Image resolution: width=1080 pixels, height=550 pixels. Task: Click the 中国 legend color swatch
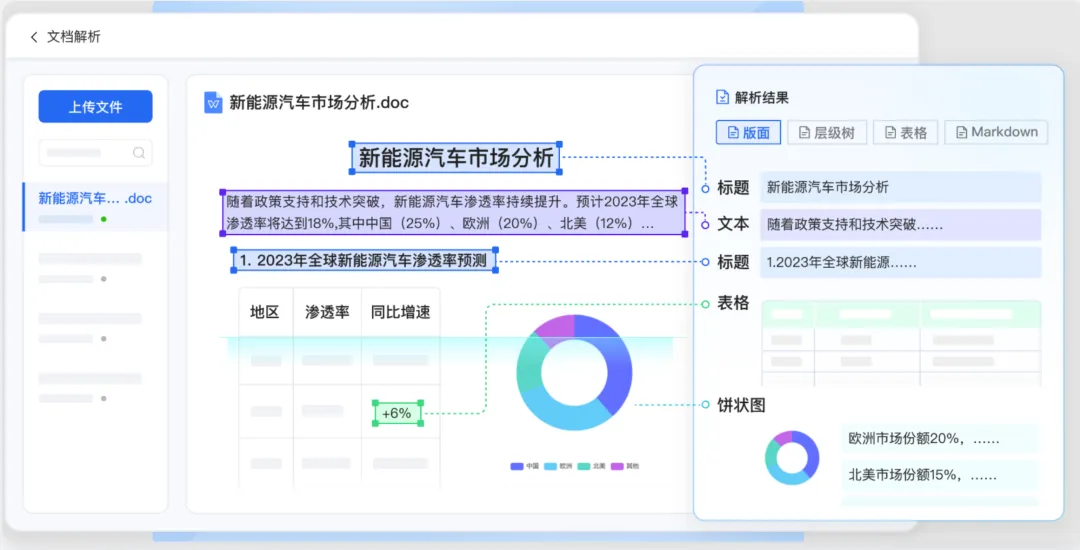517,466
